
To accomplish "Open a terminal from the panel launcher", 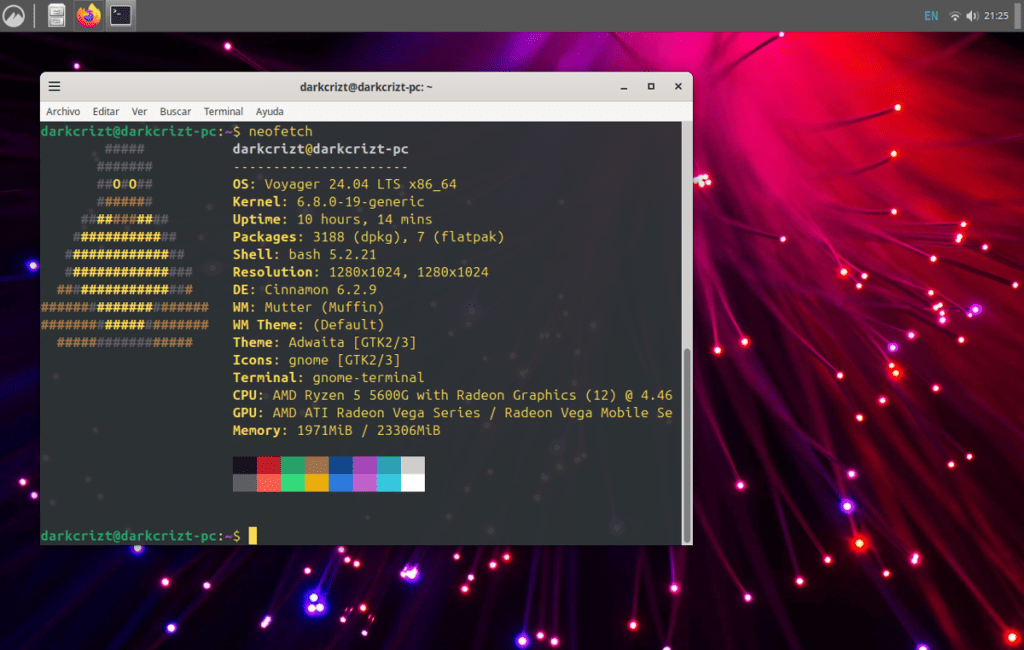I will point(120,15).
